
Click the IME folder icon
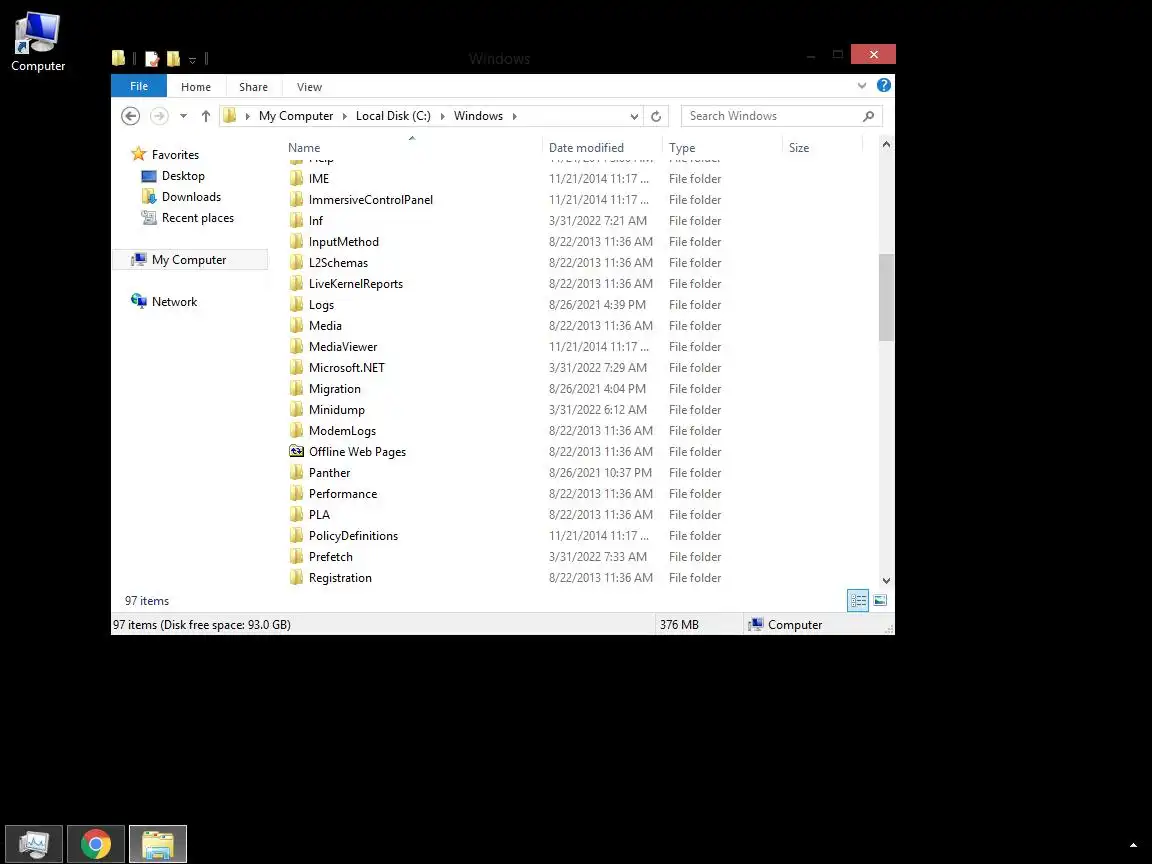pyautogui.click(x=296, y=179)
